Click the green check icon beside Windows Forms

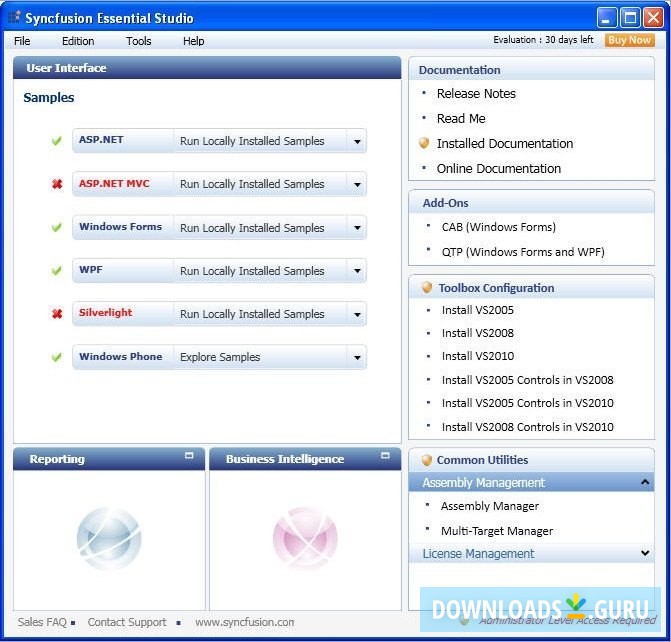pos(56,227)
